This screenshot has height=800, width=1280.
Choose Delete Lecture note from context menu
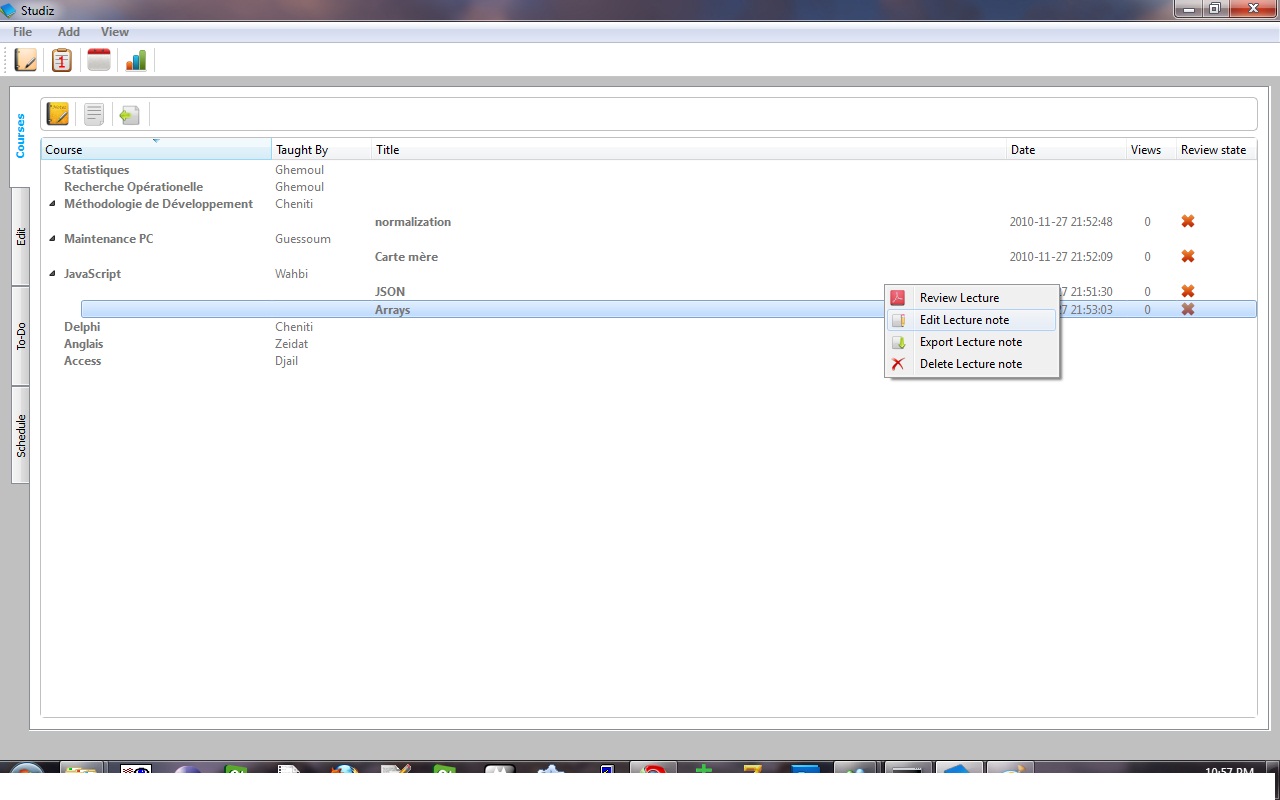971,364
